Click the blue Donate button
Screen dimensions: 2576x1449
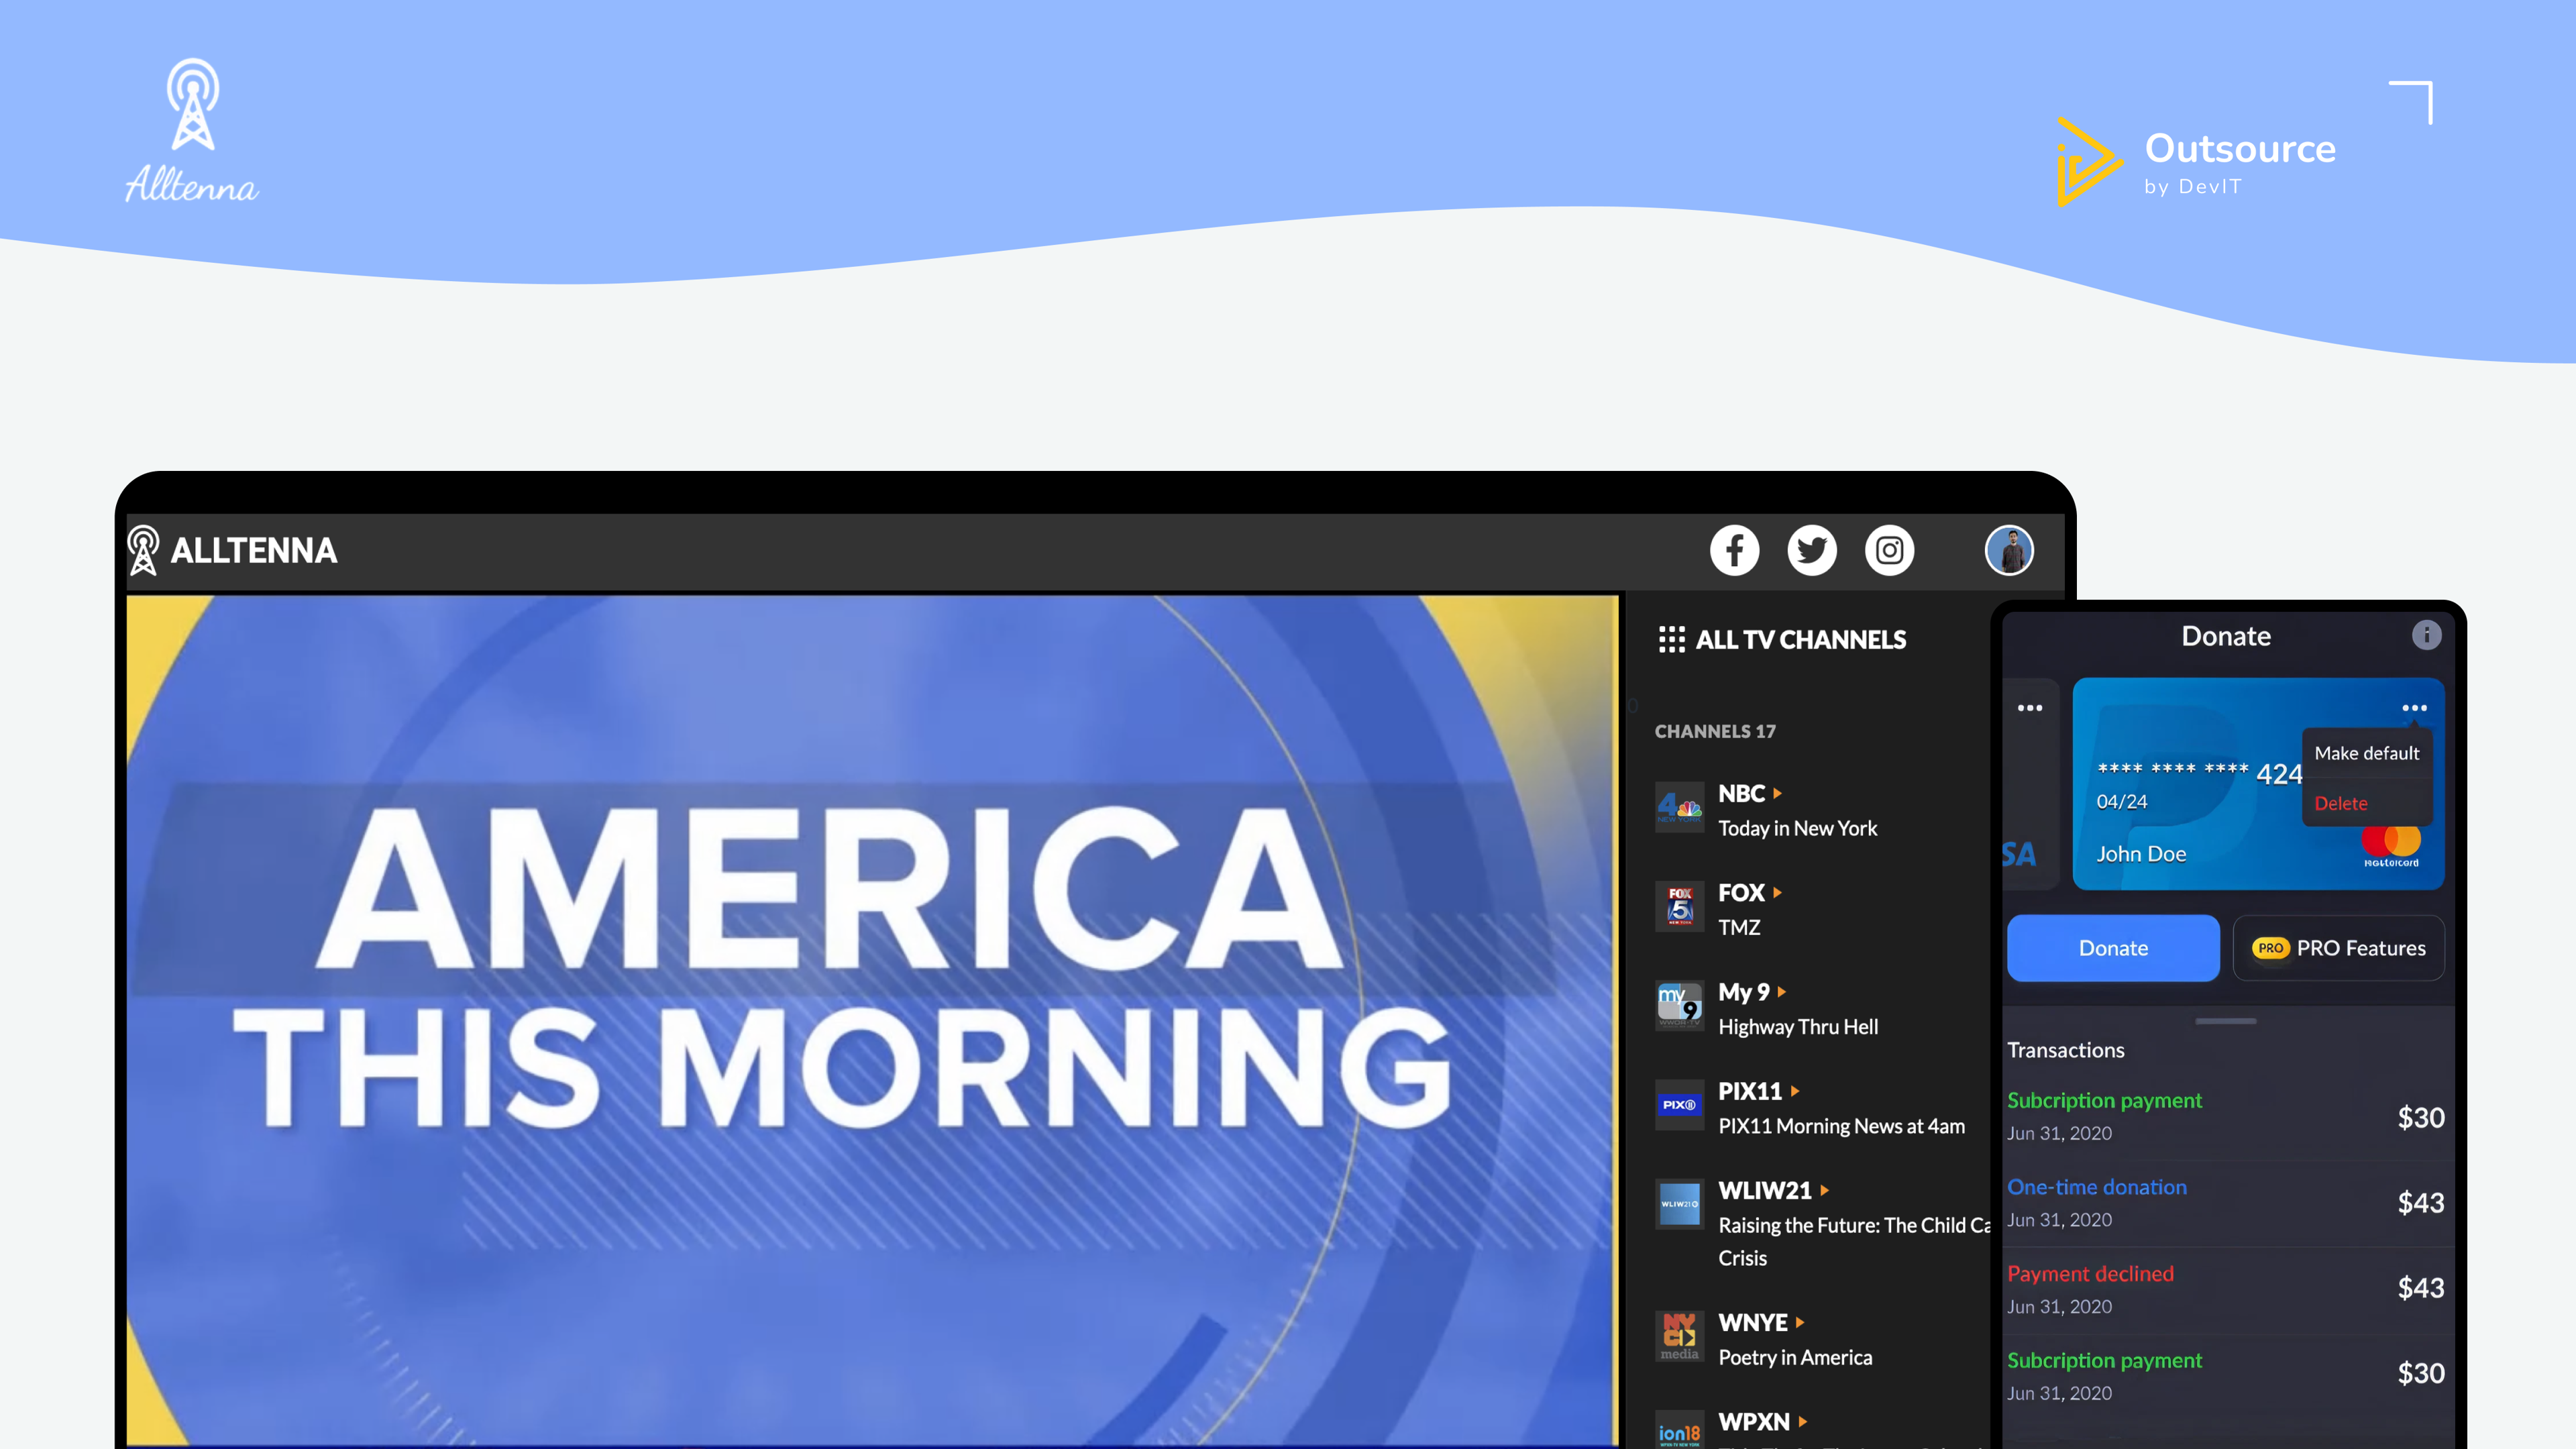pyautogui.click(x=2113, y=948)
